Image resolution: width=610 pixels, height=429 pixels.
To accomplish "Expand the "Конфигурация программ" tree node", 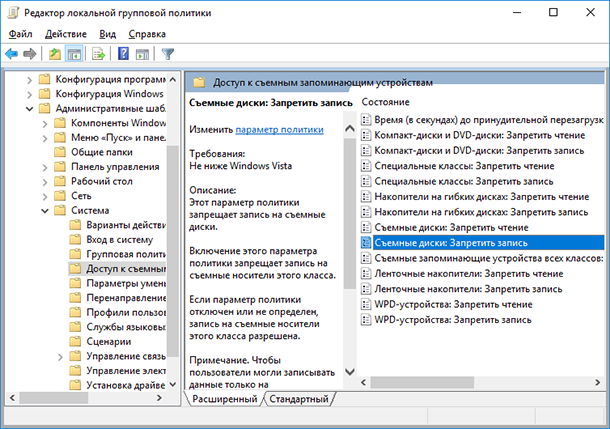I will tap(30, 80).
